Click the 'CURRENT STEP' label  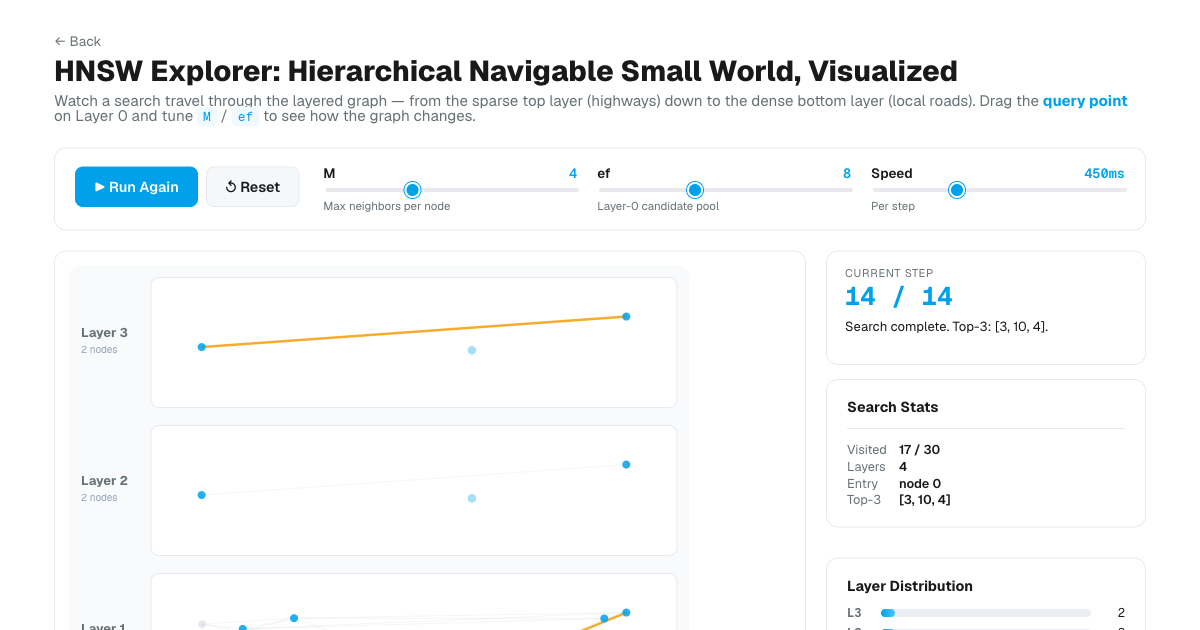(x=889, y=273)
